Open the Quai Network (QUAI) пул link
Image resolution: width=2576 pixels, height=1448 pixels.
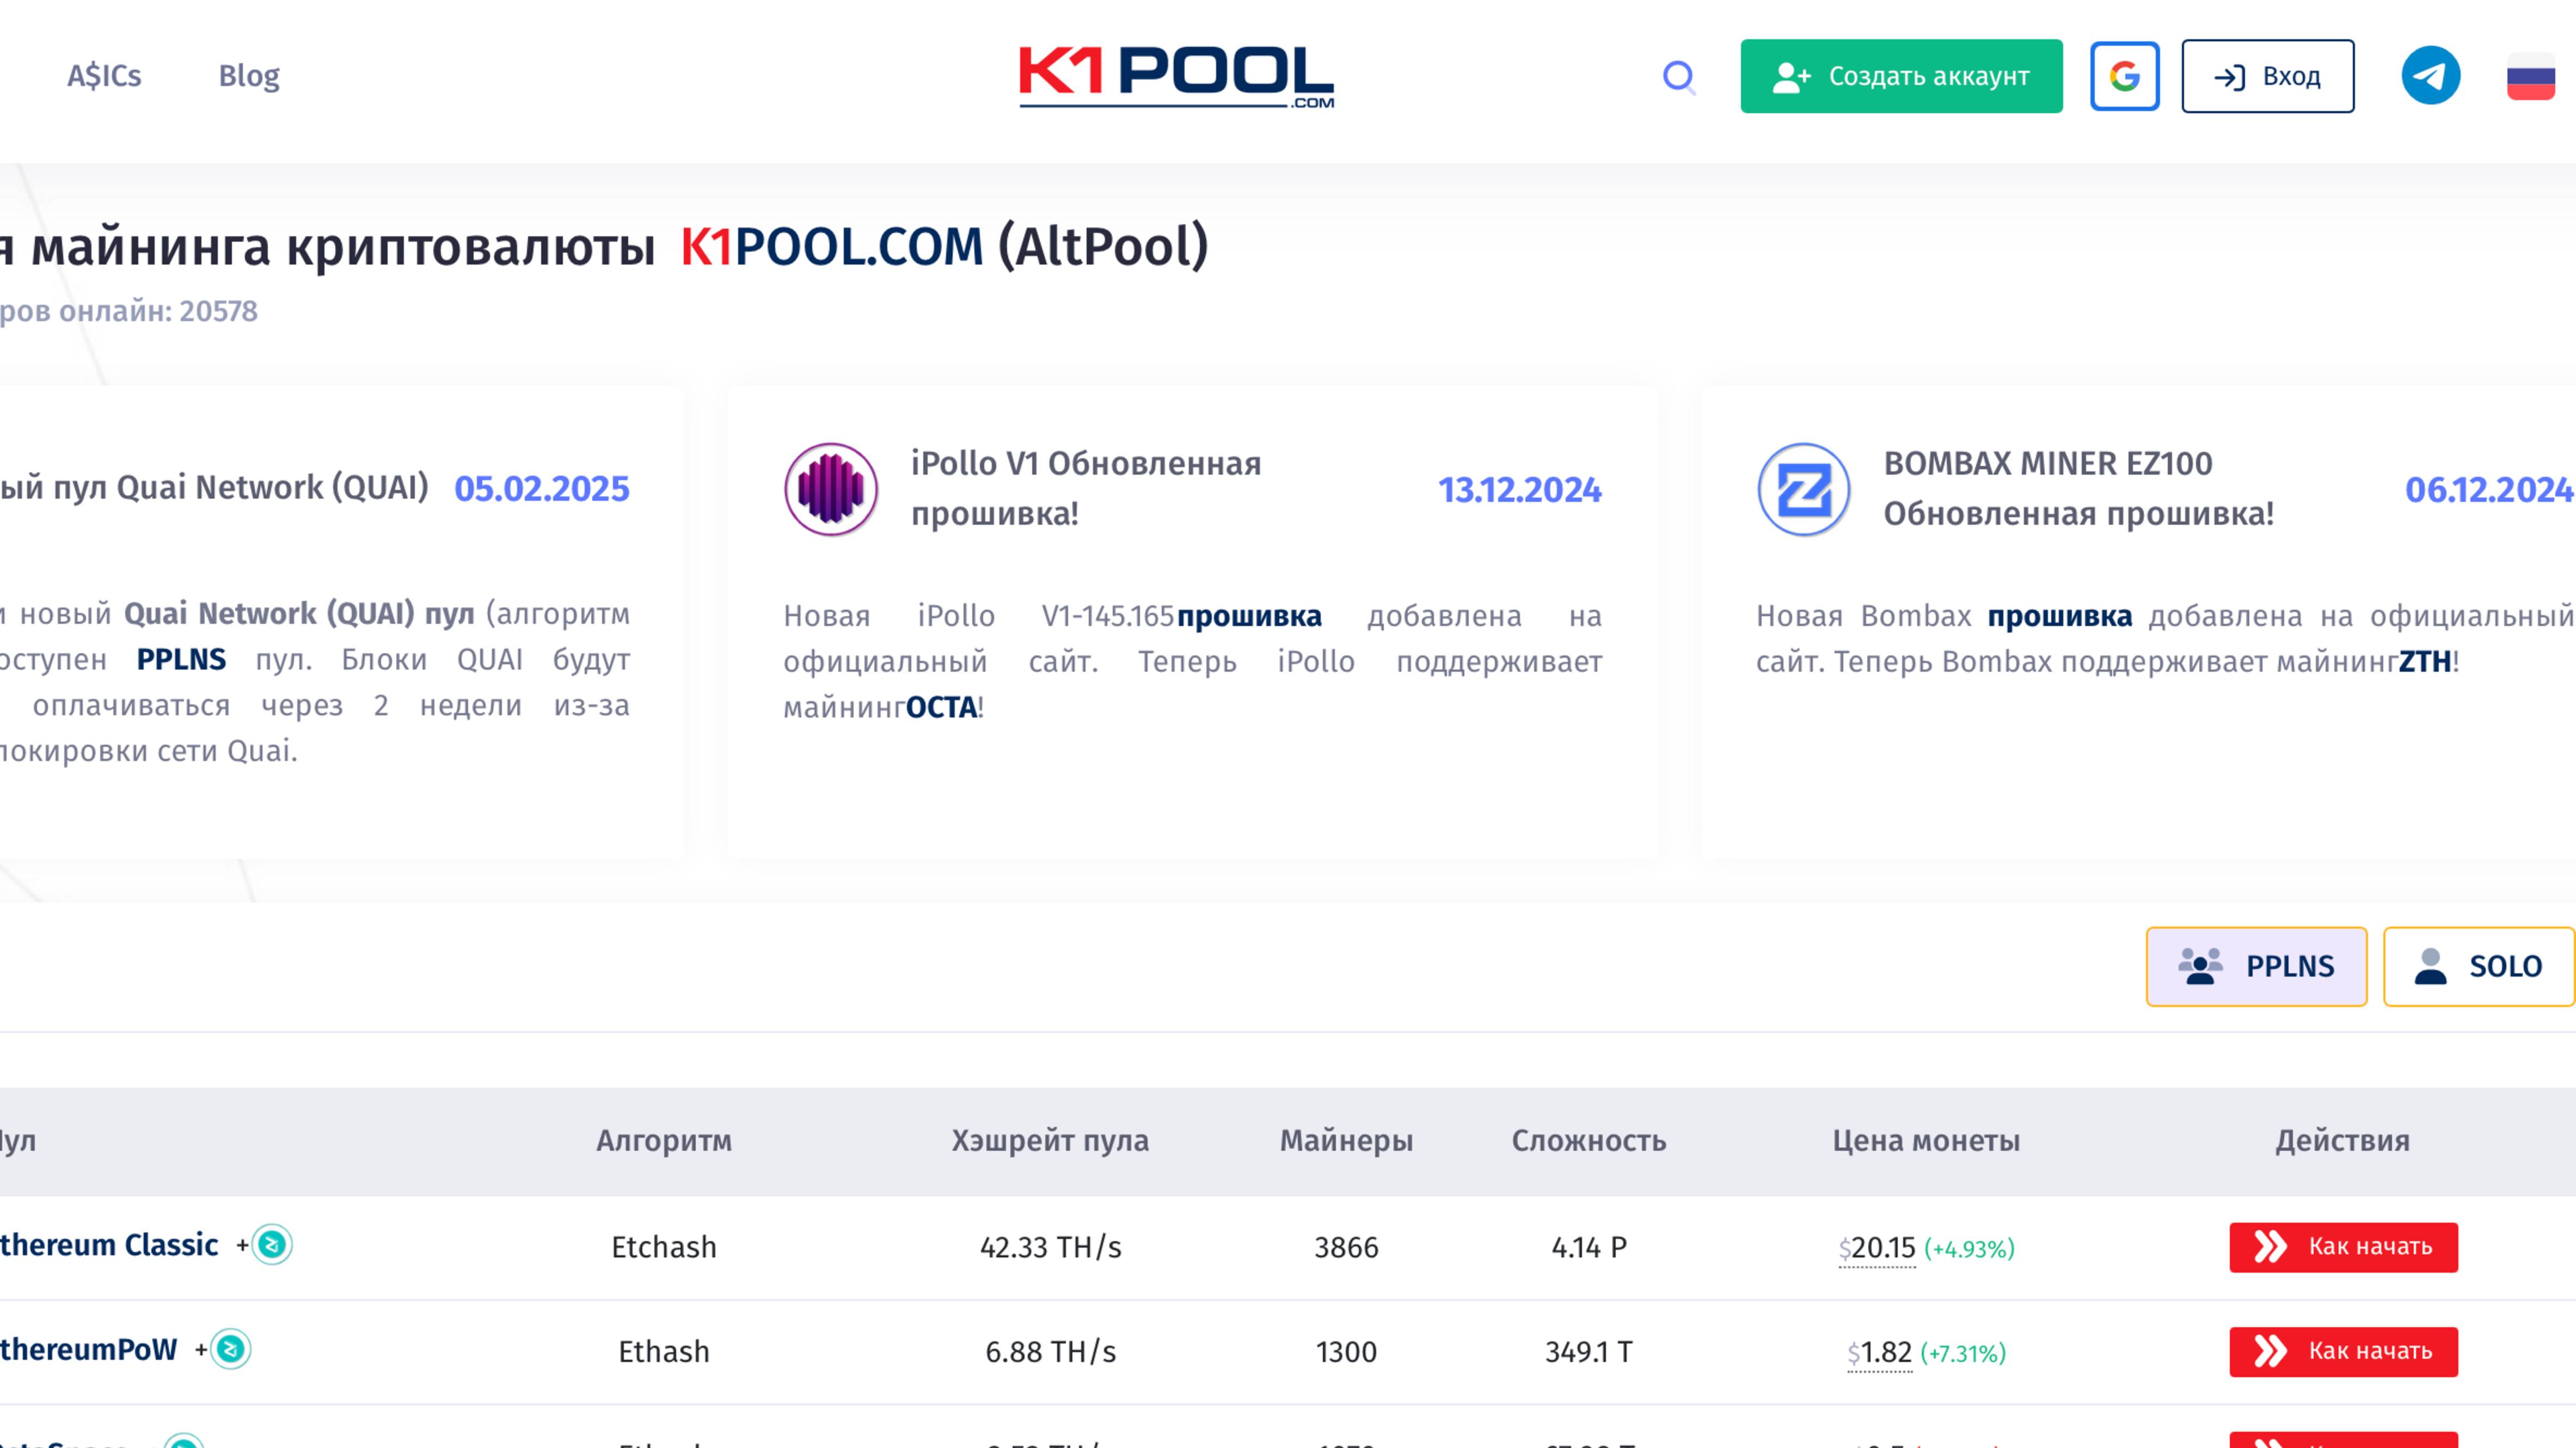pyautogui.click(x=299, y=613)
